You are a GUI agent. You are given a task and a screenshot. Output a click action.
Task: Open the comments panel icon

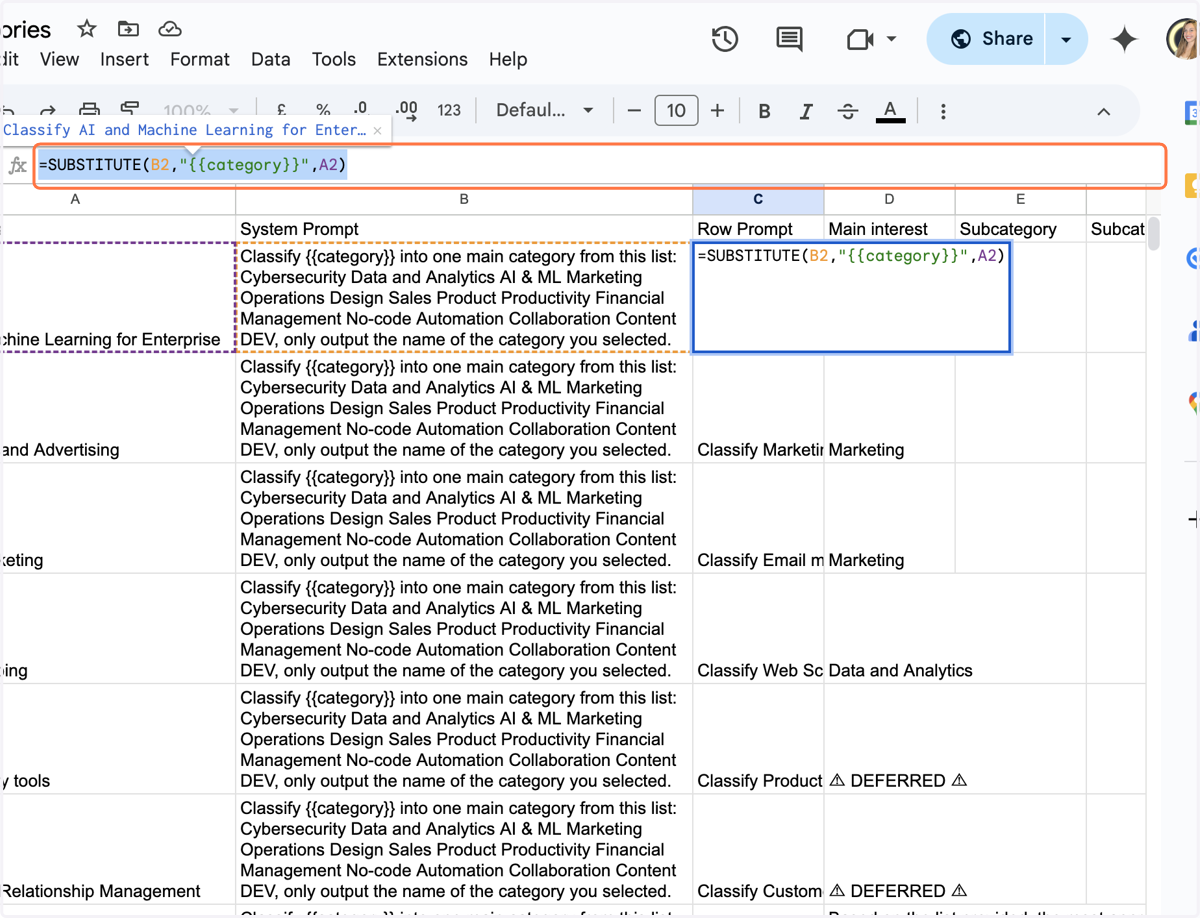click(789, 39)
